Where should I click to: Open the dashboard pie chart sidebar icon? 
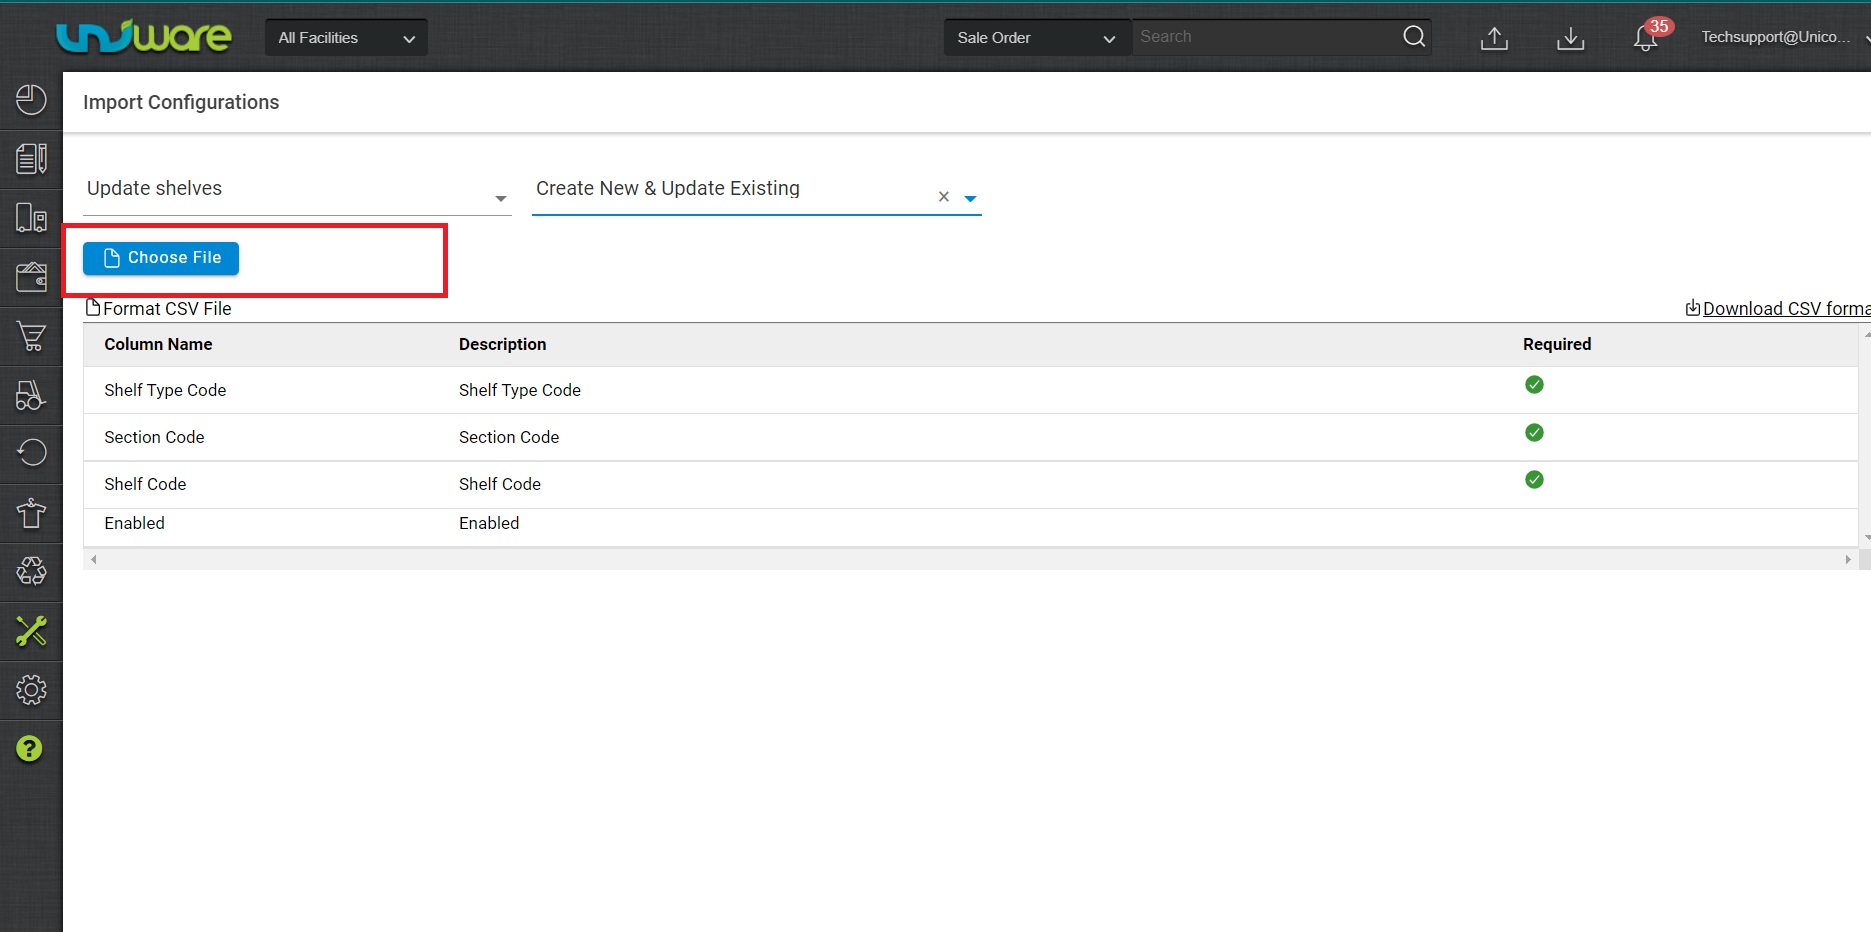pyautogui.click(x=31, y=100)
